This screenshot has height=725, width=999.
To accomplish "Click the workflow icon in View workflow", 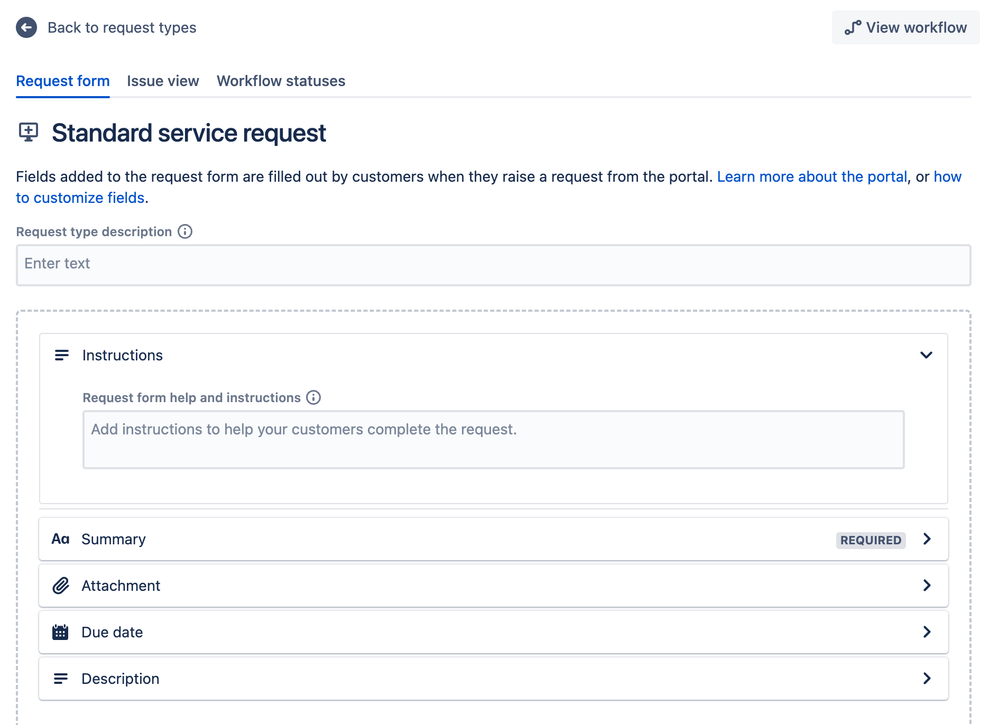I will point(852,27).
